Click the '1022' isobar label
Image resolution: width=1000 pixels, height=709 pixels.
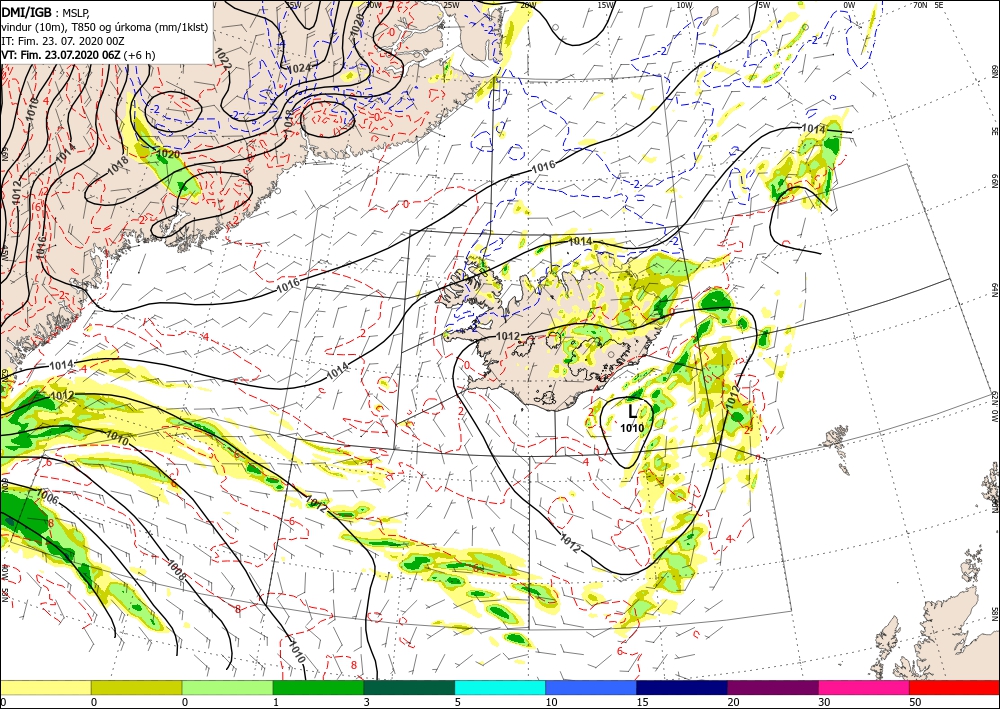[x=223, y=59]
